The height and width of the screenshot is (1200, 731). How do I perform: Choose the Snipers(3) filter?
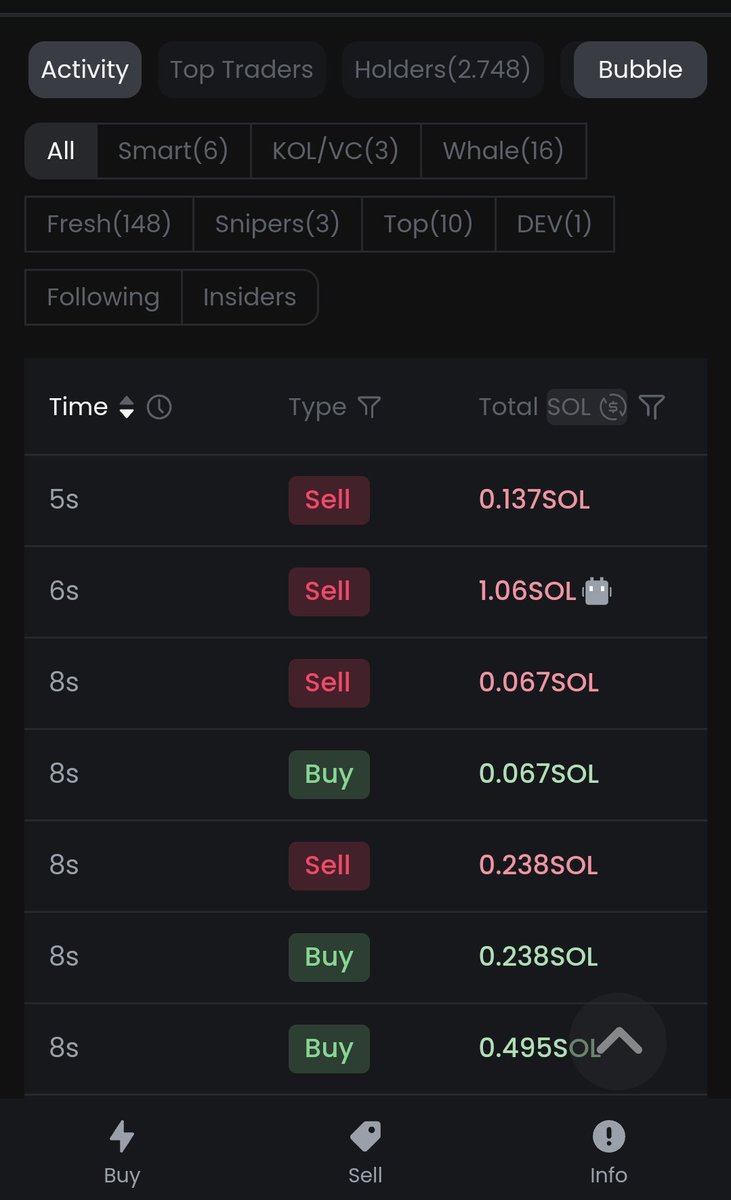277,224
